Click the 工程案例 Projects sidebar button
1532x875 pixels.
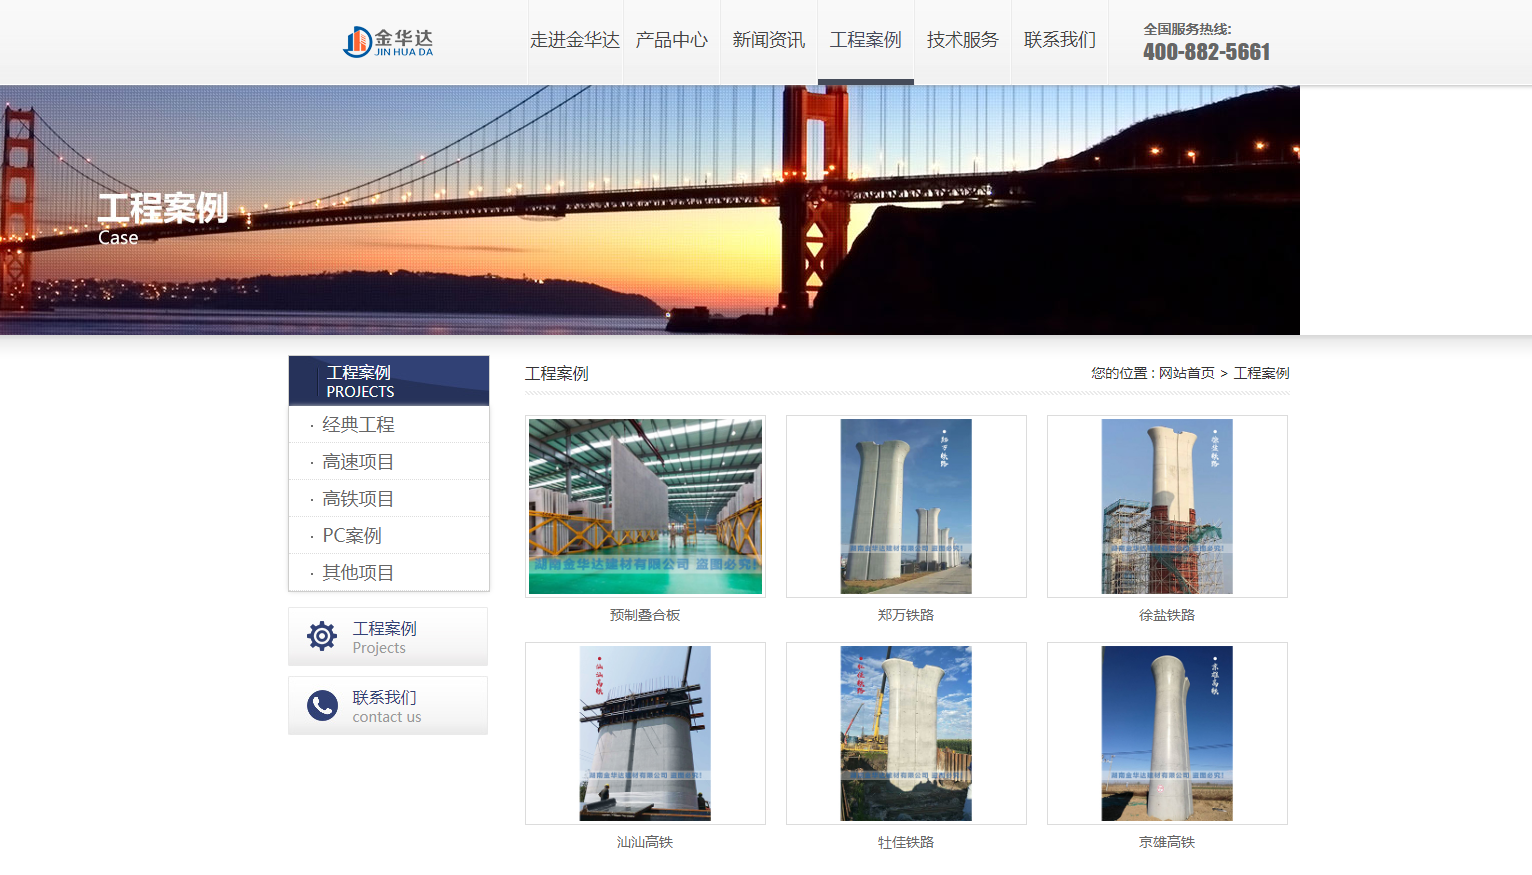388,637
